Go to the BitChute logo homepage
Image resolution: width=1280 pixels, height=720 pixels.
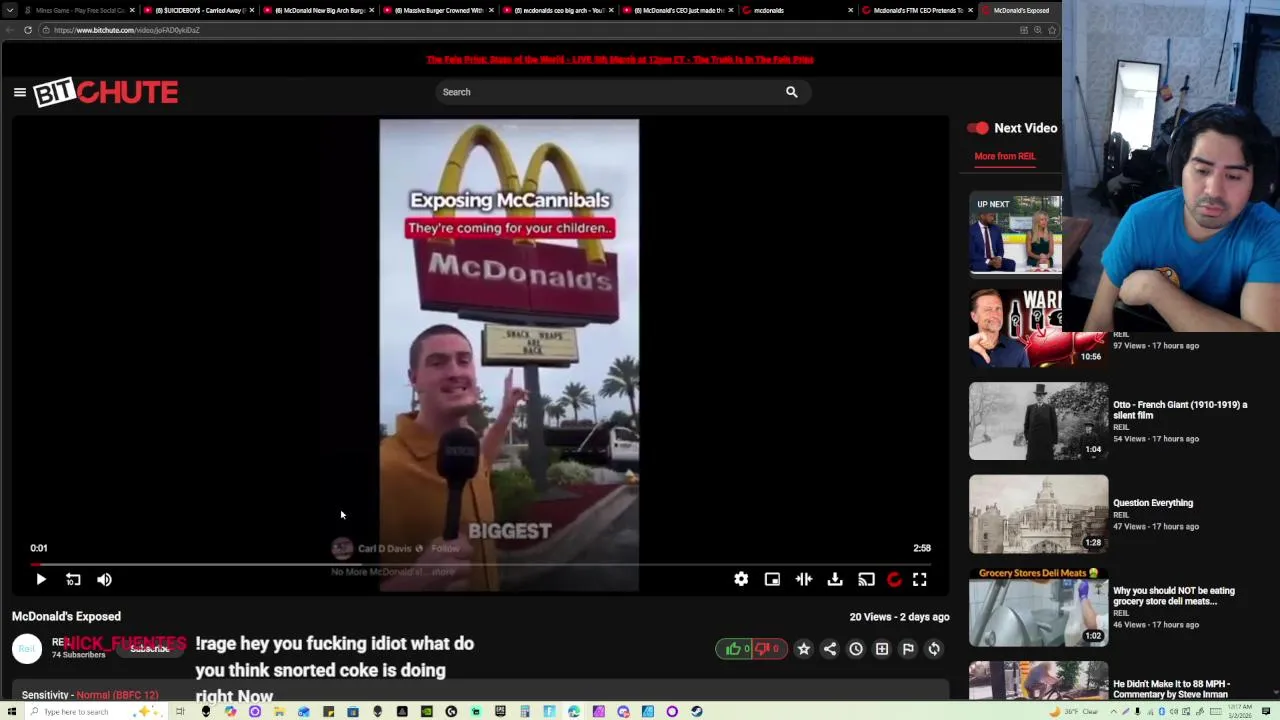106,92
